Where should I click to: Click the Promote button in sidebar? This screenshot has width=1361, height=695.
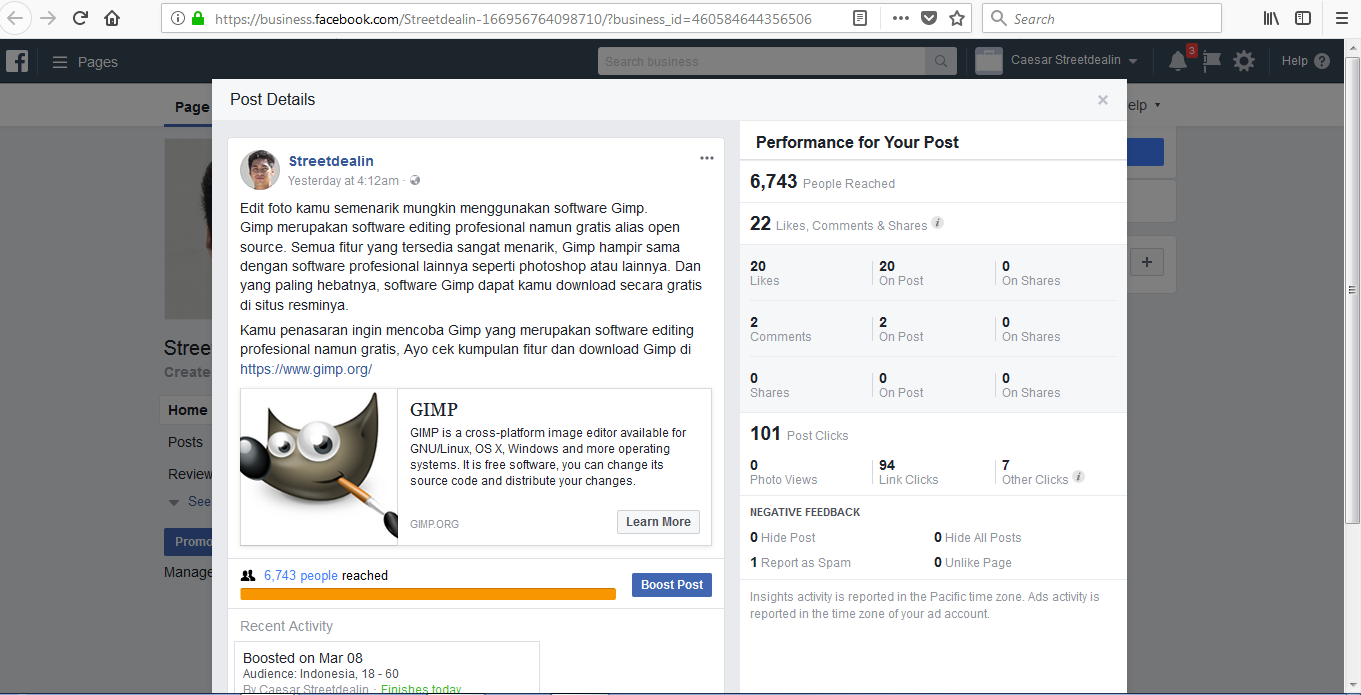click(x=188, y=542)
